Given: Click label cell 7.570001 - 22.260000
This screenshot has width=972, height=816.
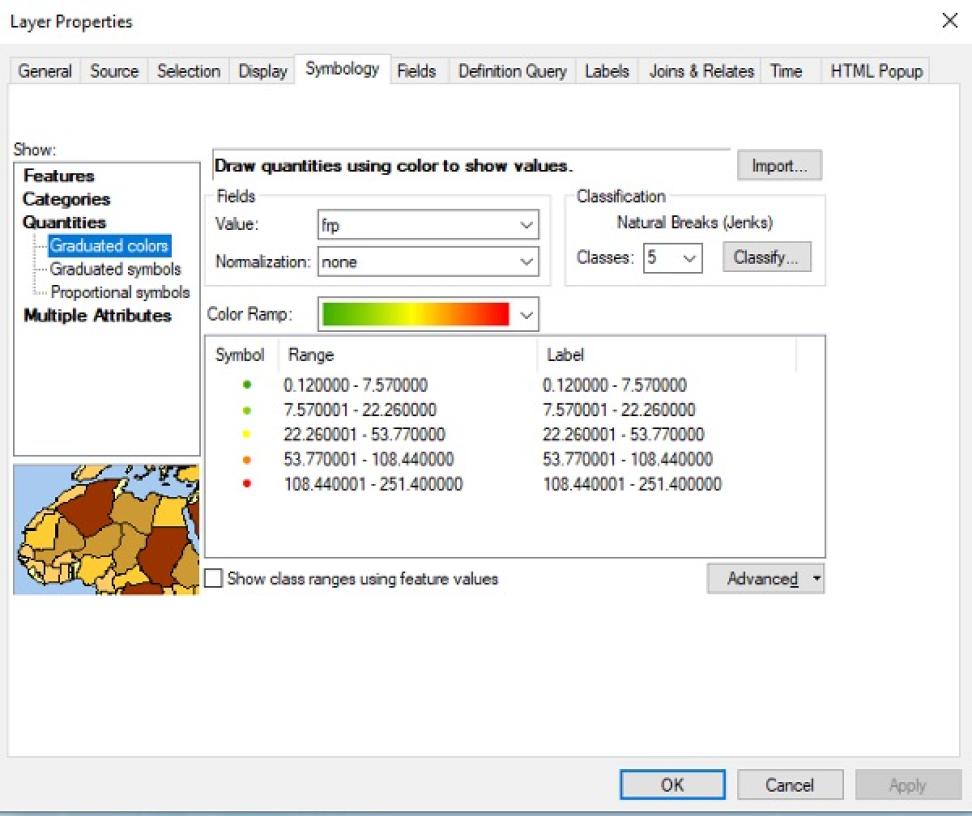Looking at the screenshot, I should click(x=619, y=410).
